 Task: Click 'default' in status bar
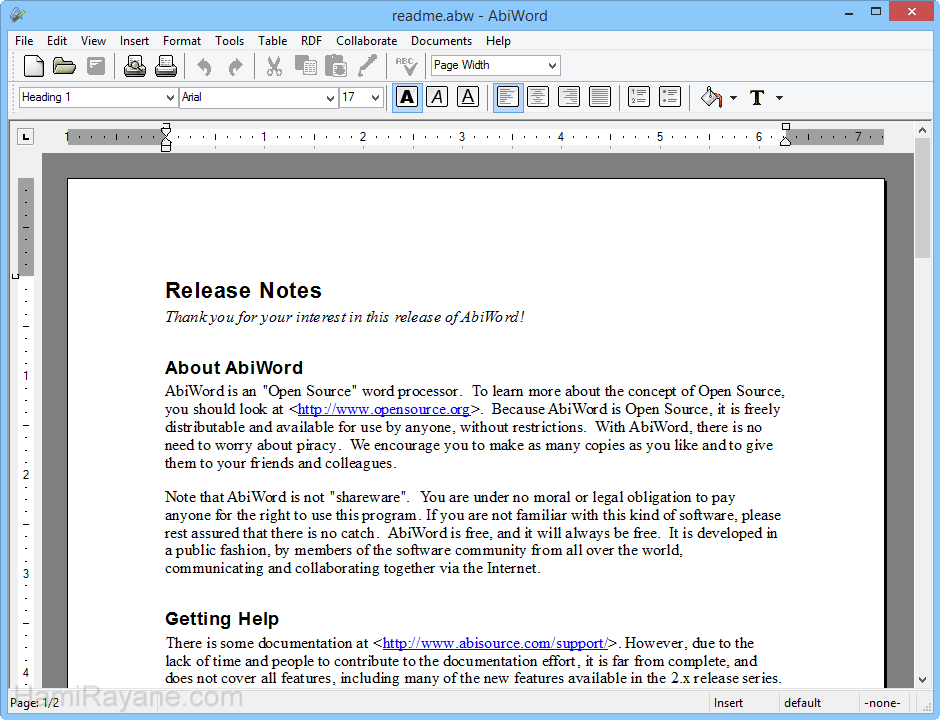803,703
